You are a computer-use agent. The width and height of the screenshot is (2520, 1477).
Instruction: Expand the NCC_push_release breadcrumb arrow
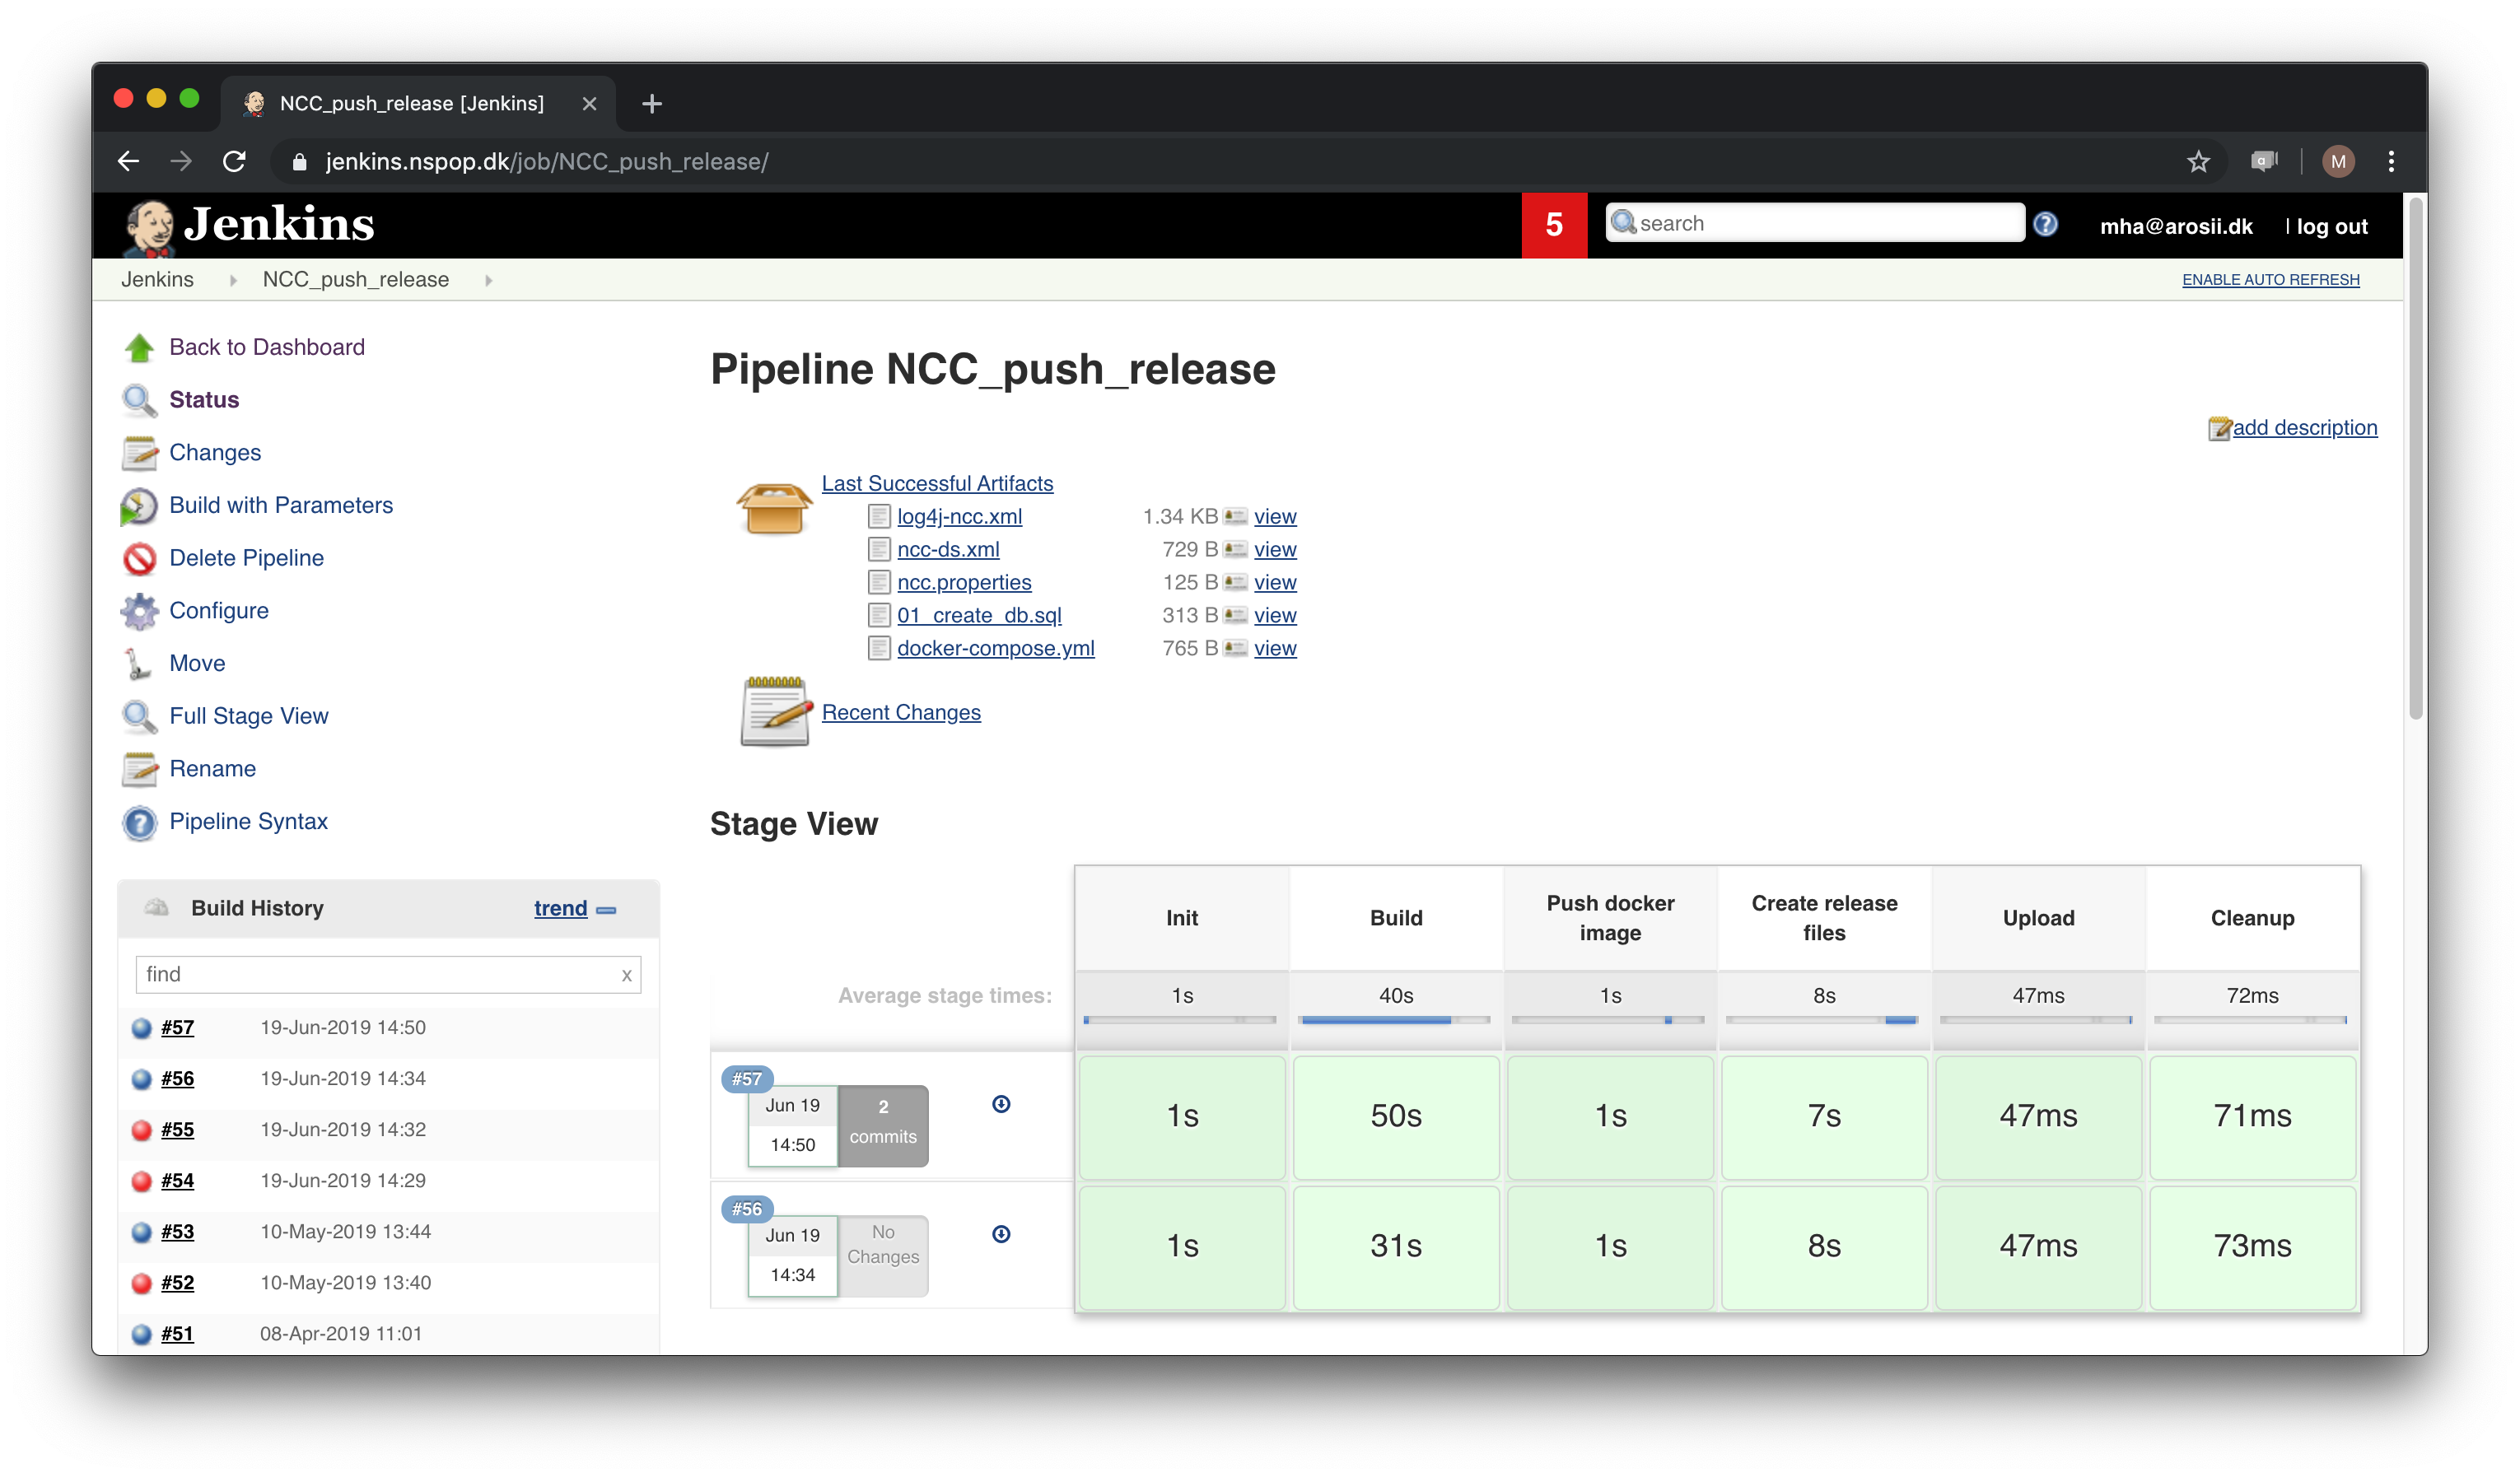tap(489, 281)
